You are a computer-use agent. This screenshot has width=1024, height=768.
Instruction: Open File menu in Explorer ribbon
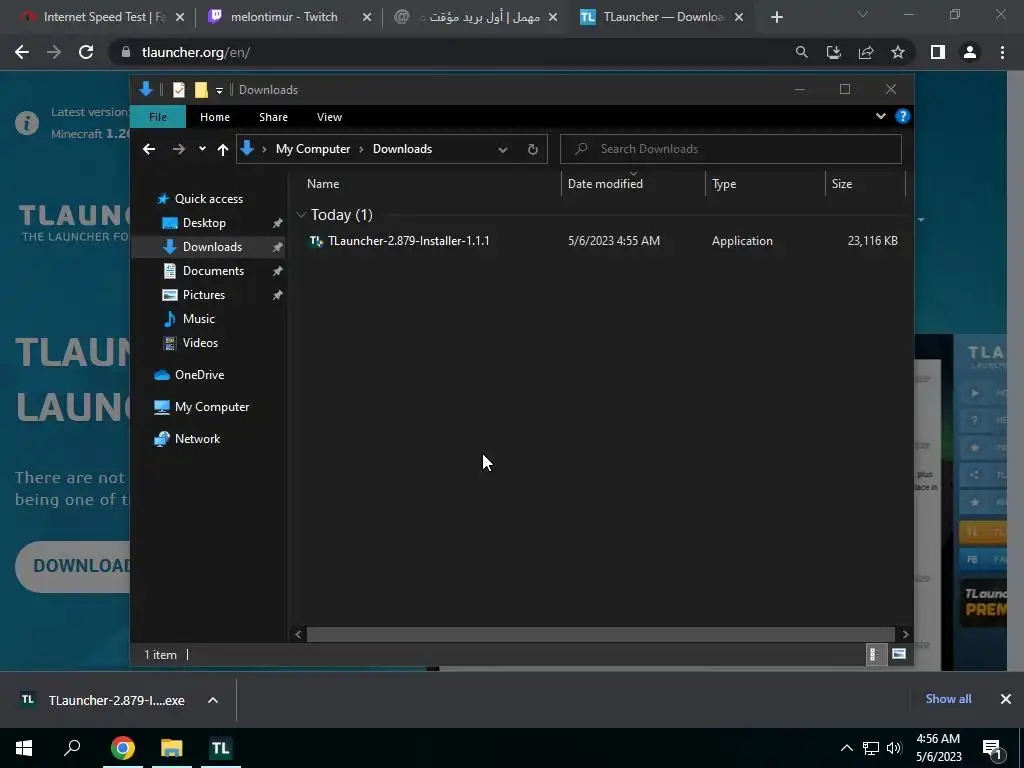(158, 117)
